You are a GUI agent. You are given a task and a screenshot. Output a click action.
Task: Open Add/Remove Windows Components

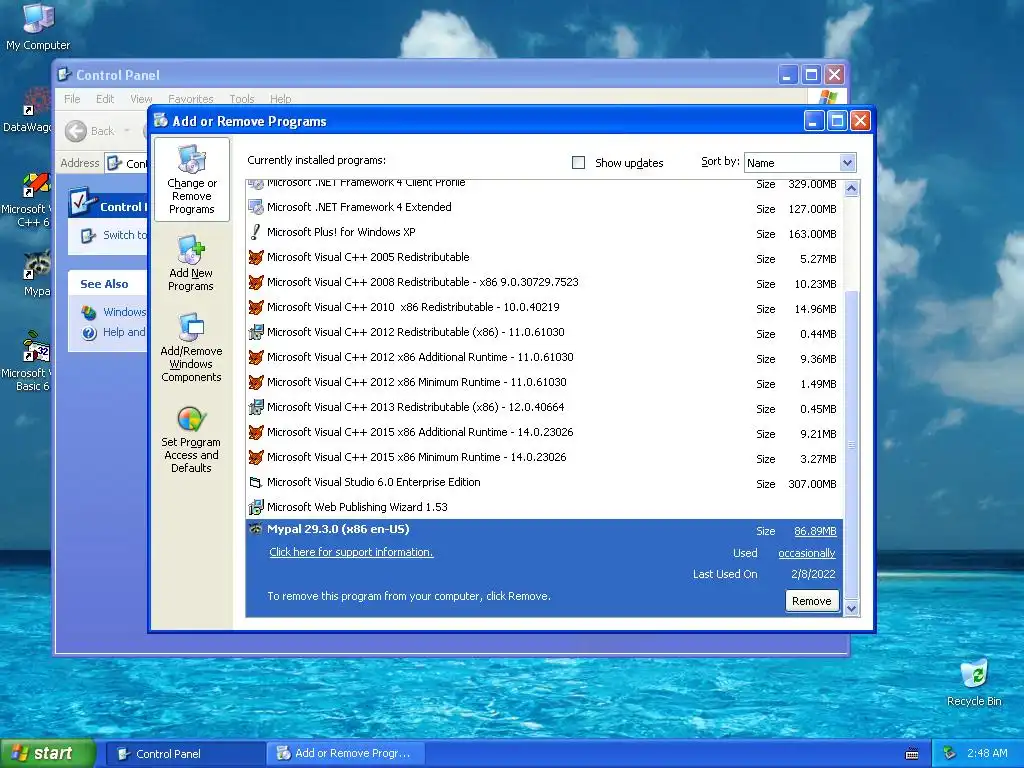[x=191, y=347]
